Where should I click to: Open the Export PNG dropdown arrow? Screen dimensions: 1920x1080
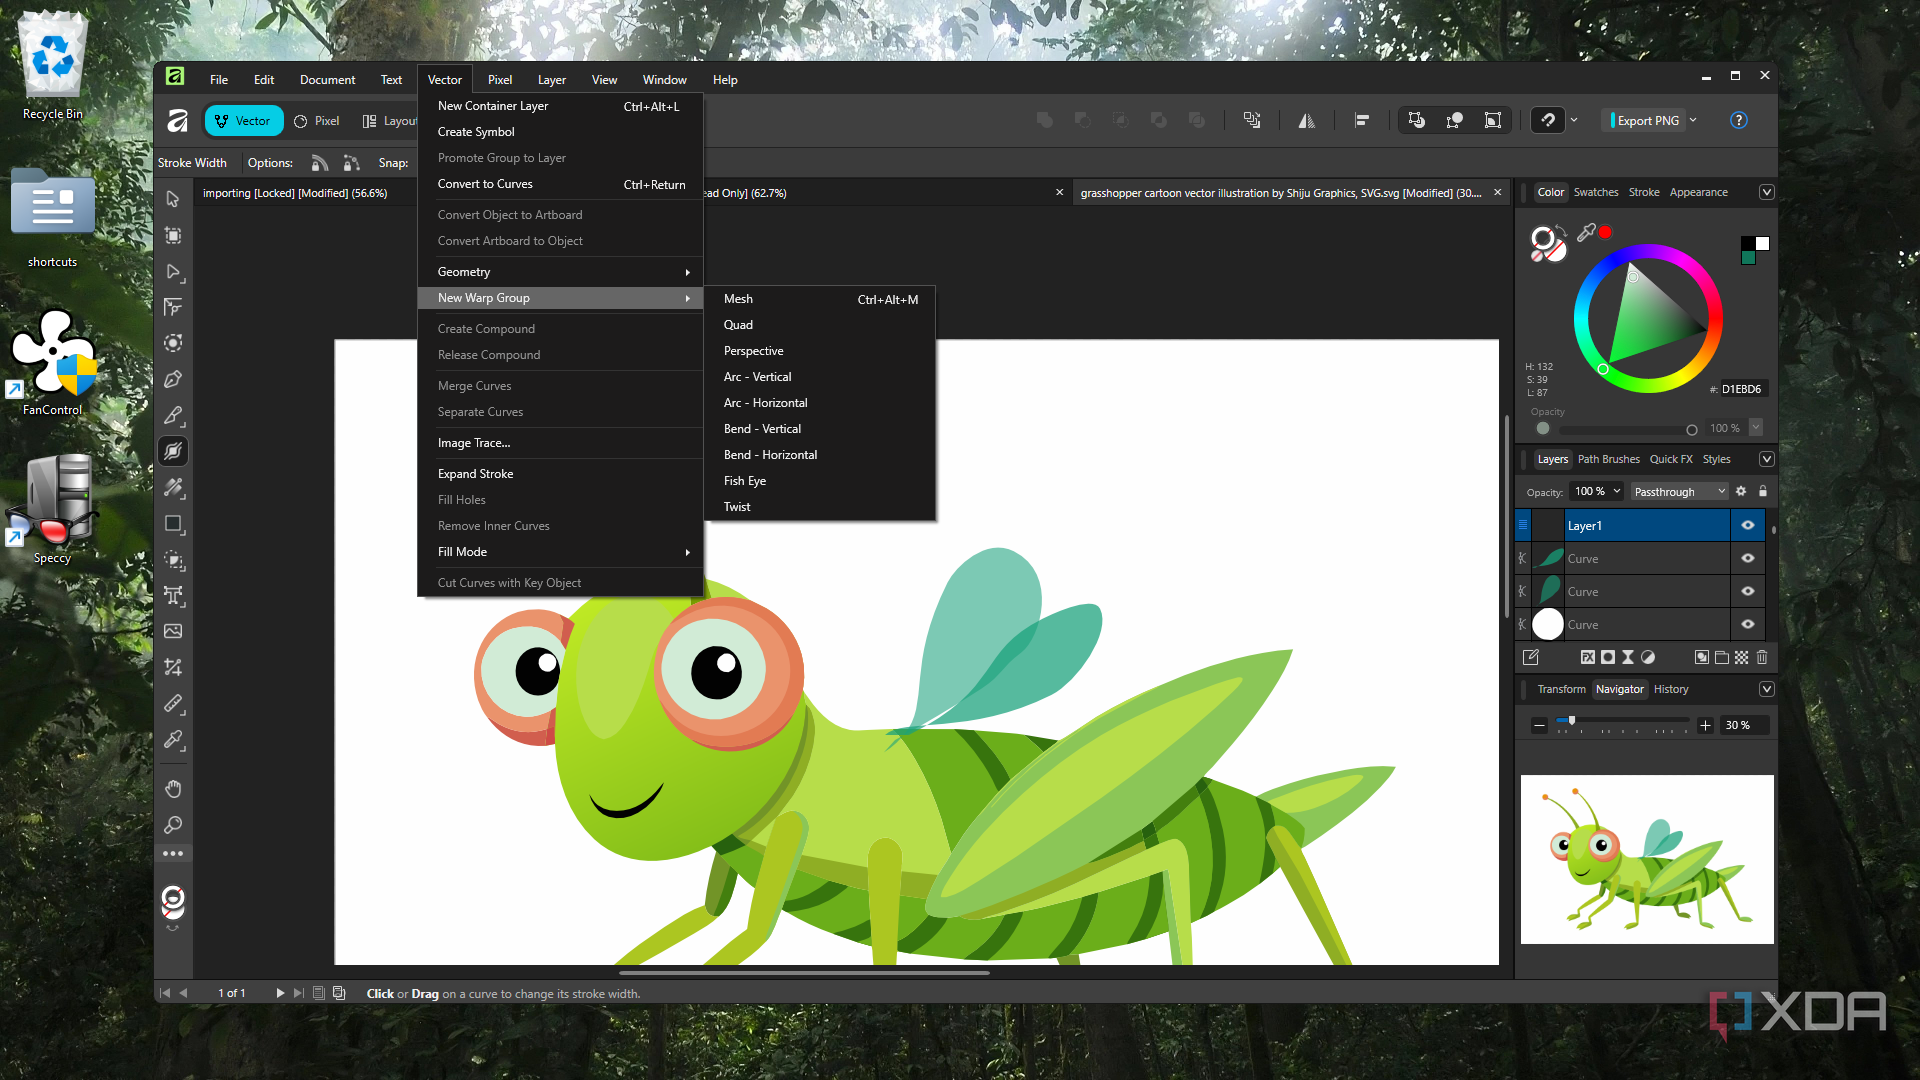[1693, 120]
